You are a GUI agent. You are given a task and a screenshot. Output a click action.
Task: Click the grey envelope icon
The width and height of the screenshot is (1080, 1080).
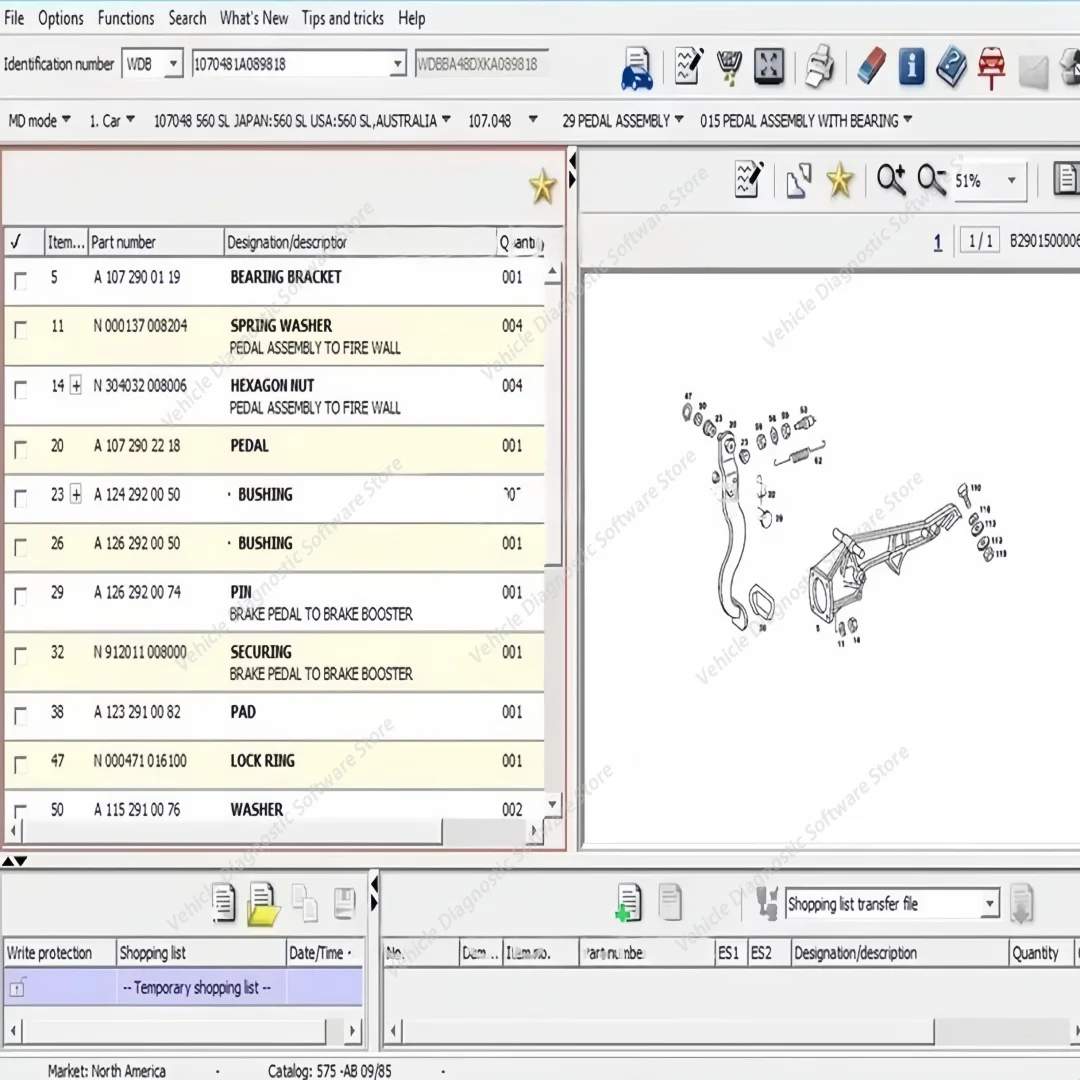(x=1033, y=70)
